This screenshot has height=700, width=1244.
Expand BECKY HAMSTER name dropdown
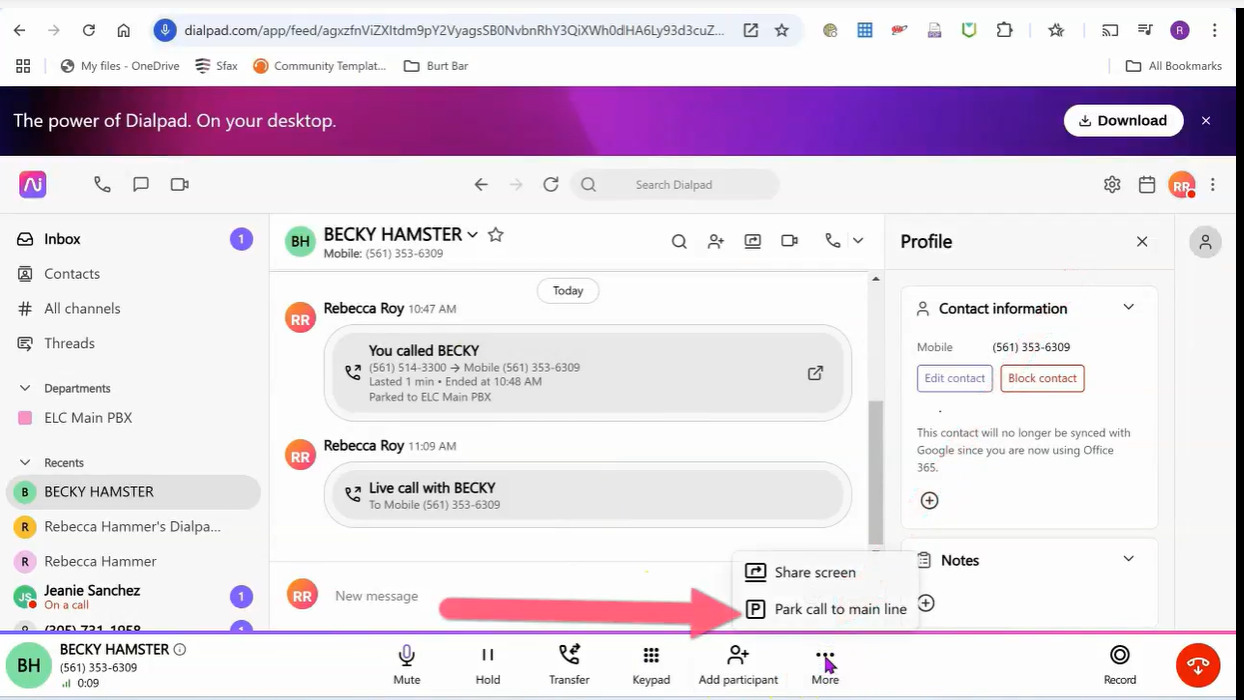click(x=472, y=234)
